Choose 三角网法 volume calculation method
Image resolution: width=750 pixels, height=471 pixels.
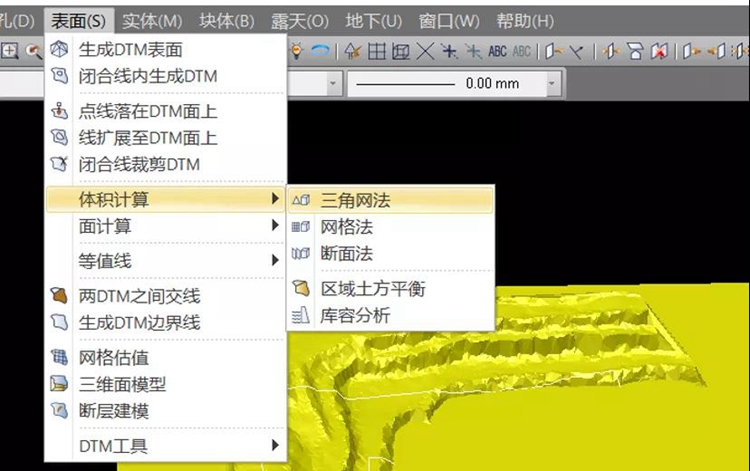click(390, 200)
